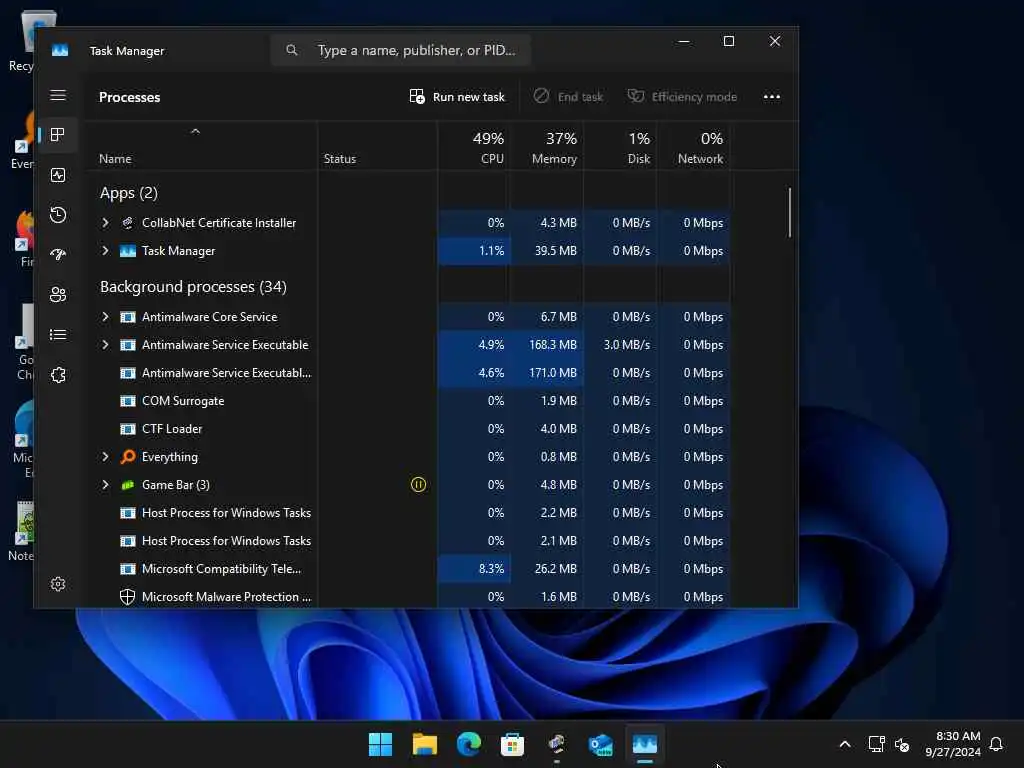
Task: Open the notifications bell icon
Action: click(x=997, y=744)
